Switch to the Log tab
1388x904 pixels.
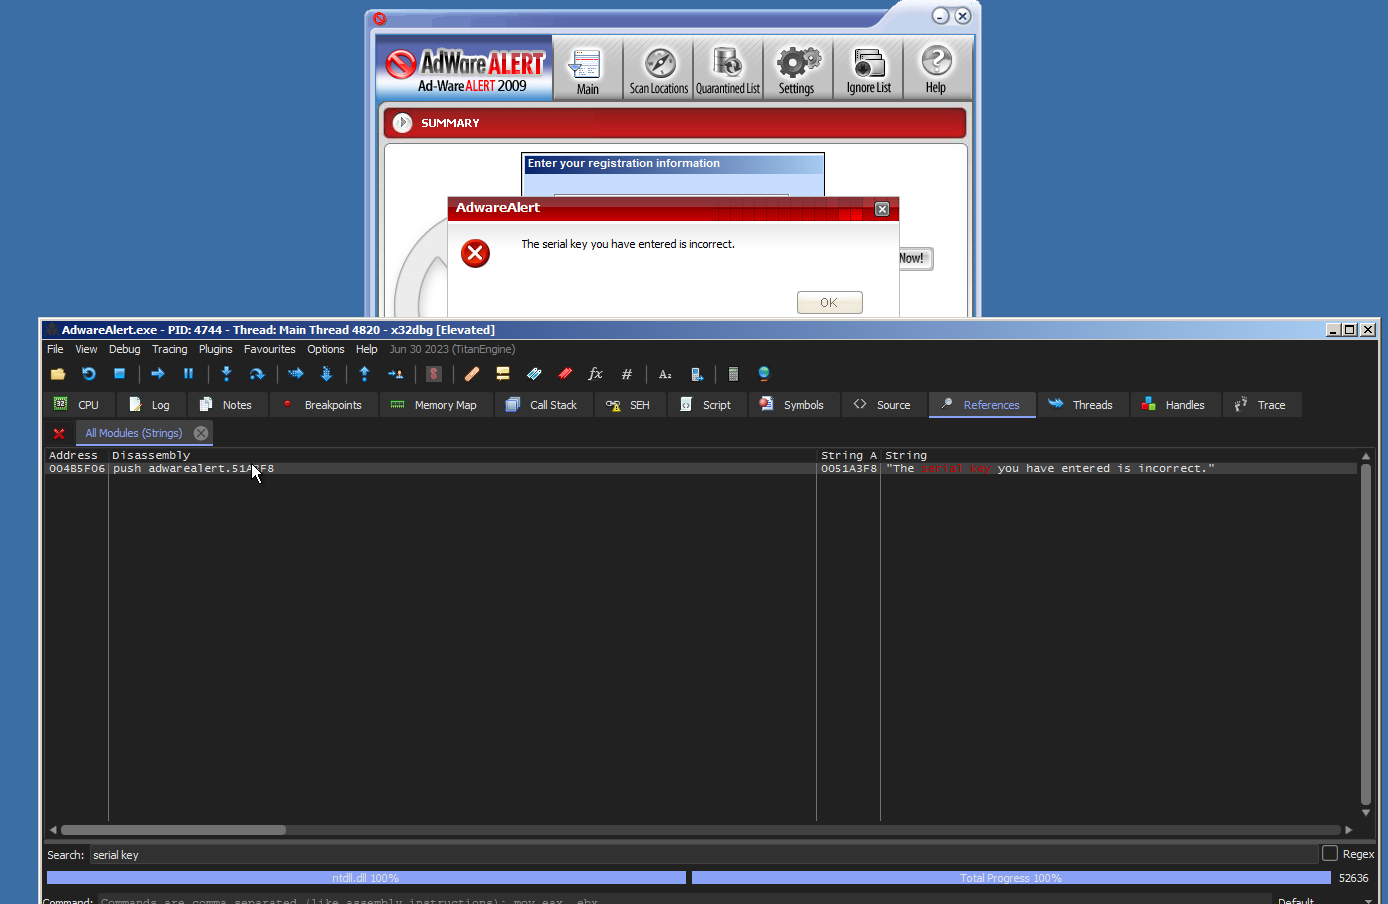(x=150, y=405)
